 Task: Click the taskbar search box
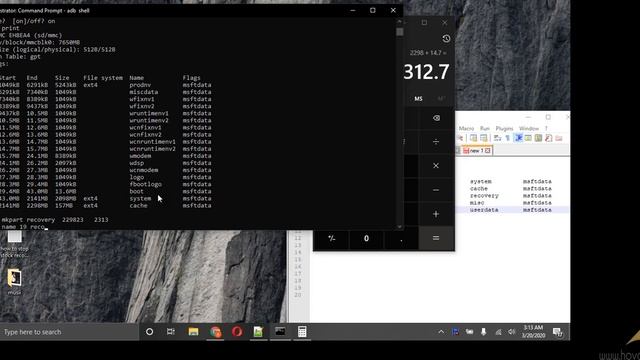[69, 332]
